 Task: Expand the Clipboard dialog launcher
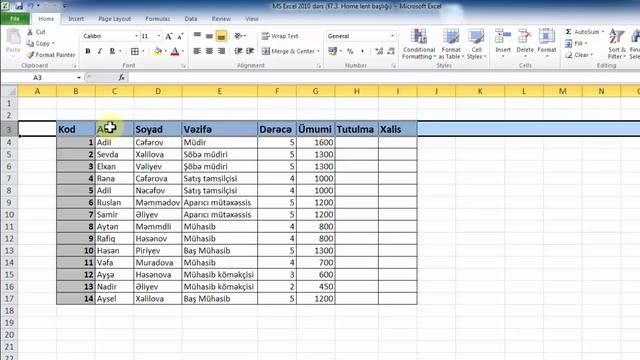click(x=74, y=66)
